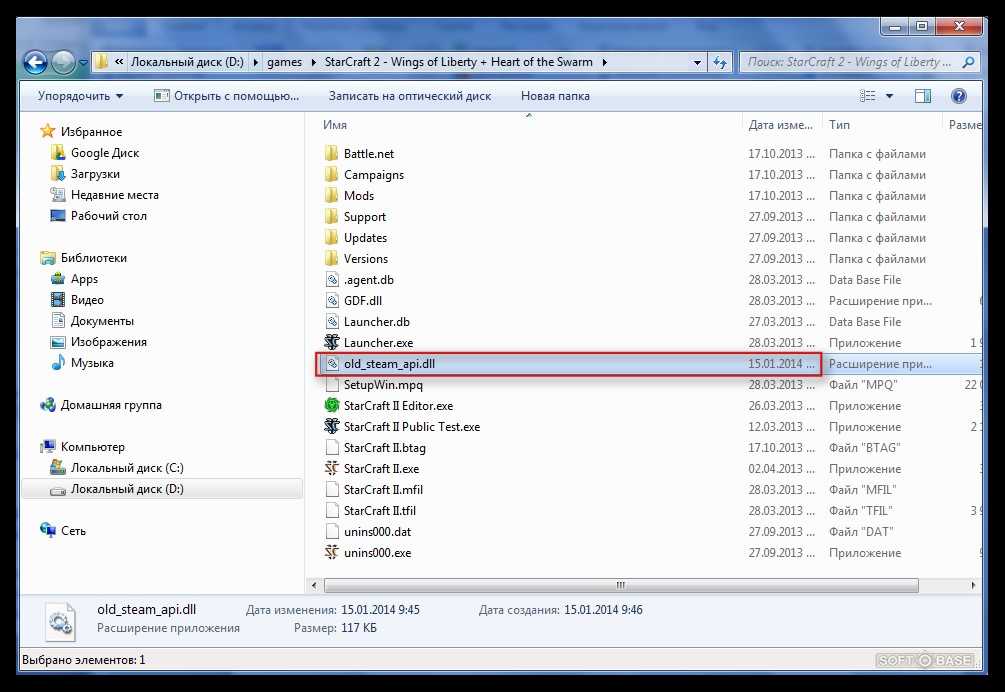Open the Документы library
The height and width of the screenshot is (692, 1005).
pyautogui.click(x=102, y=321)
